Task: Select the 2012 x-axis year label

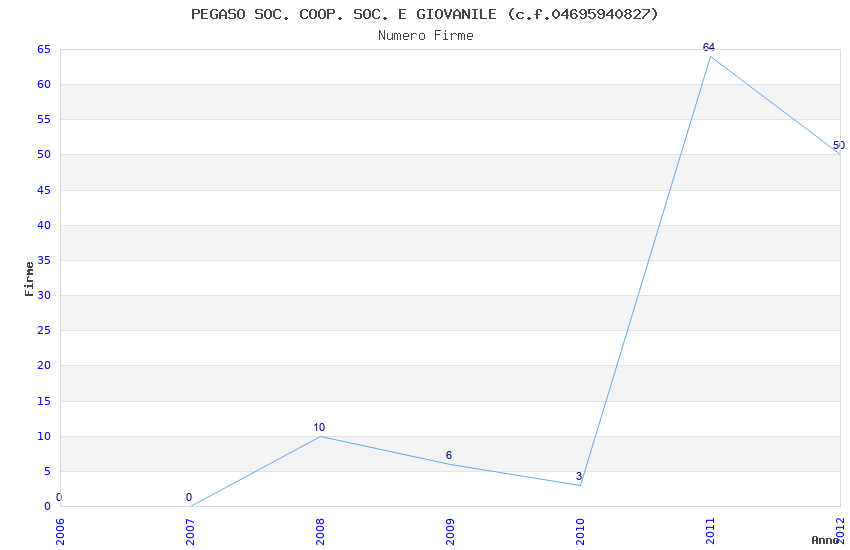Action: point(840,532)
